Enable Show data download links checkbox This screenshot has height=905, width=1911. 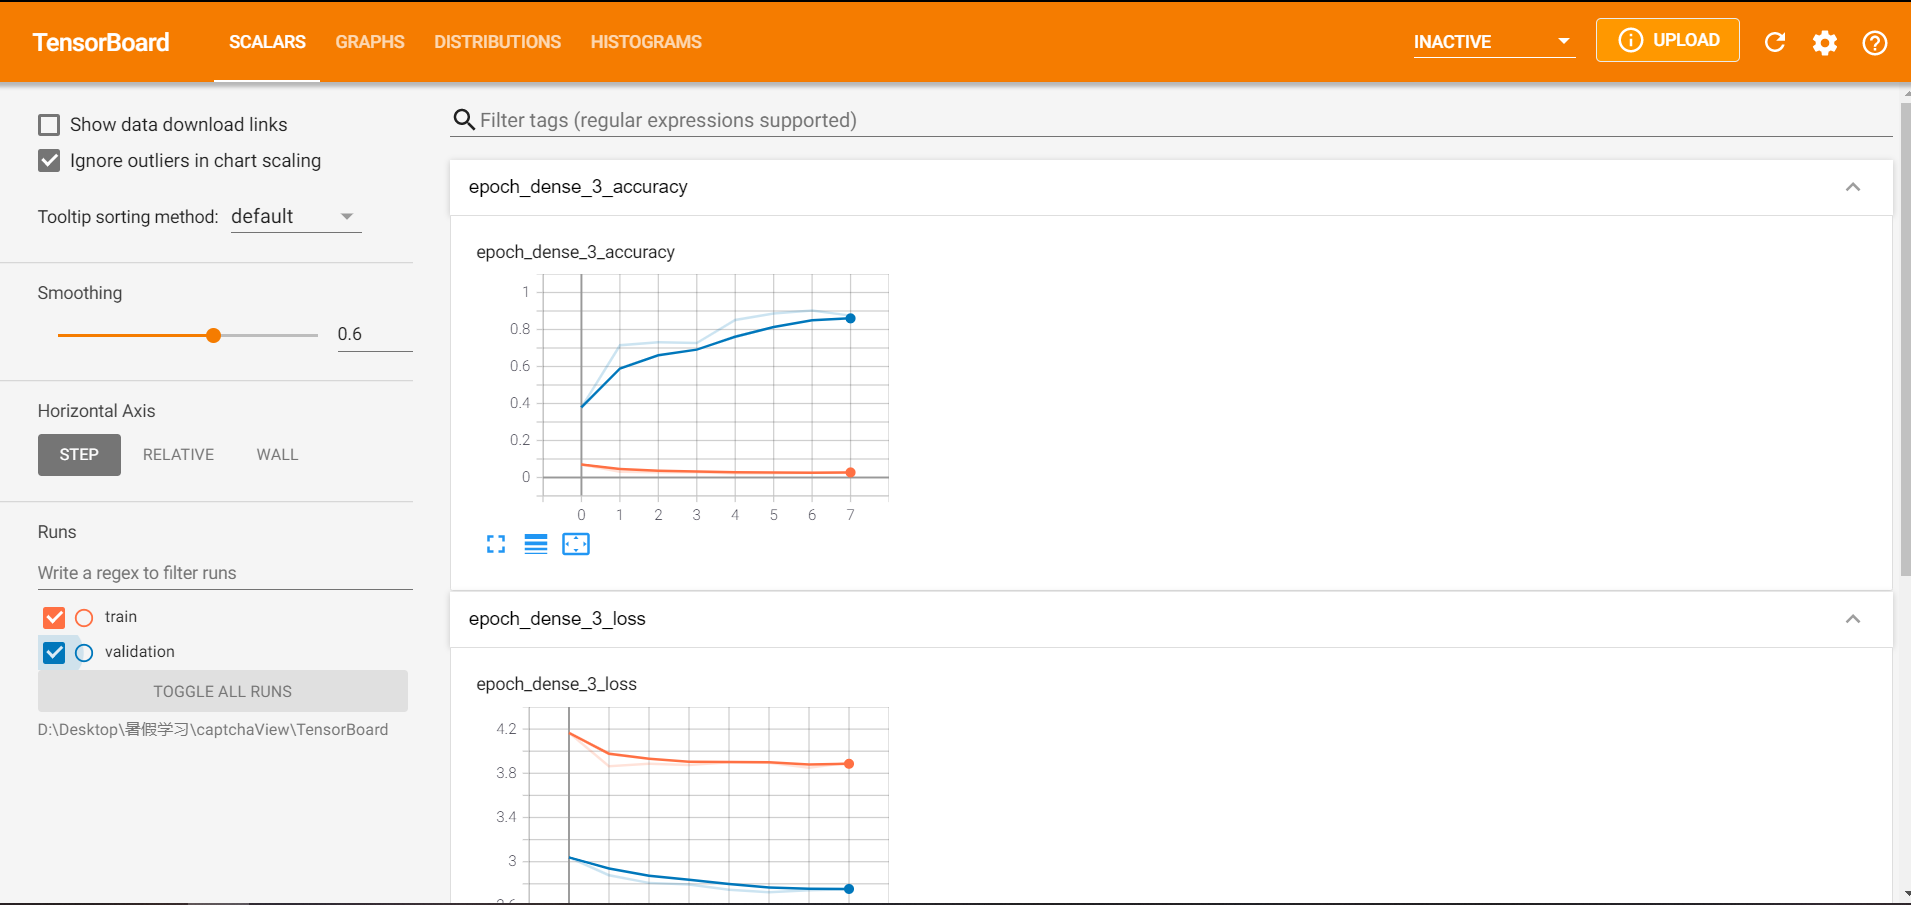pos(49,125)
